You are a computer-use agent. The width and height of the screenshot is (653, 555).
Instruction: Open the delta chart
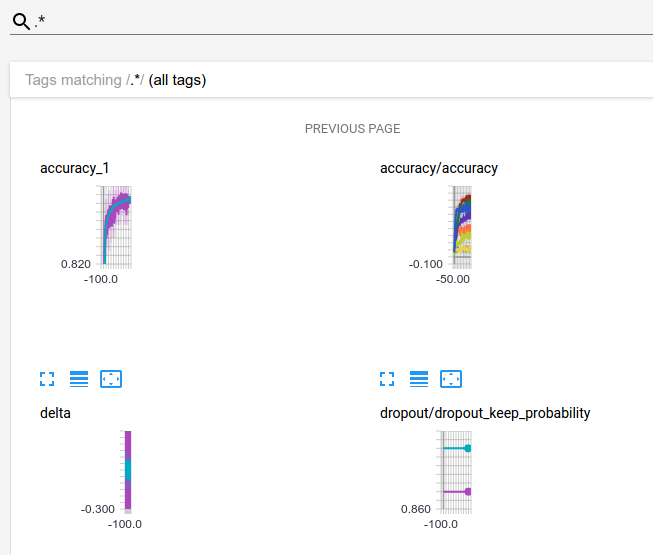[126, 472]
